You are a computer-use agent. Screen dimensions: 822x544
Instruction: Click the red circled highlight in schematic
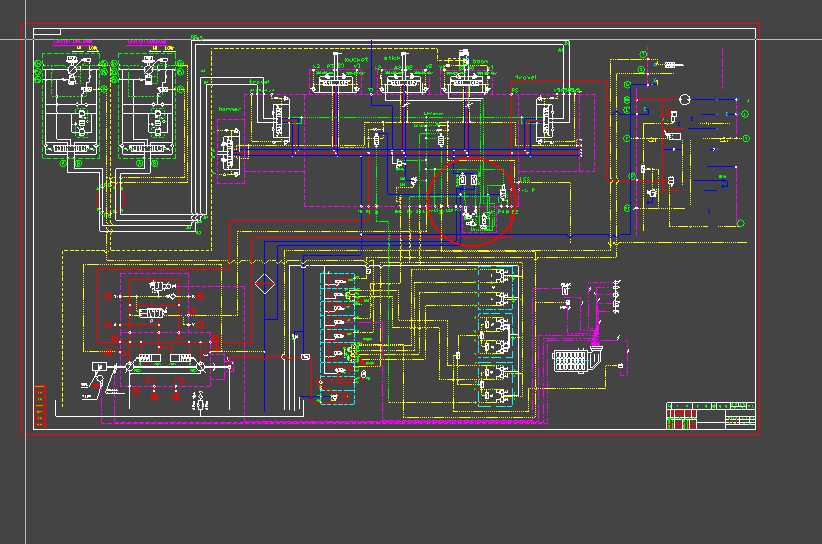pos(472,201)
